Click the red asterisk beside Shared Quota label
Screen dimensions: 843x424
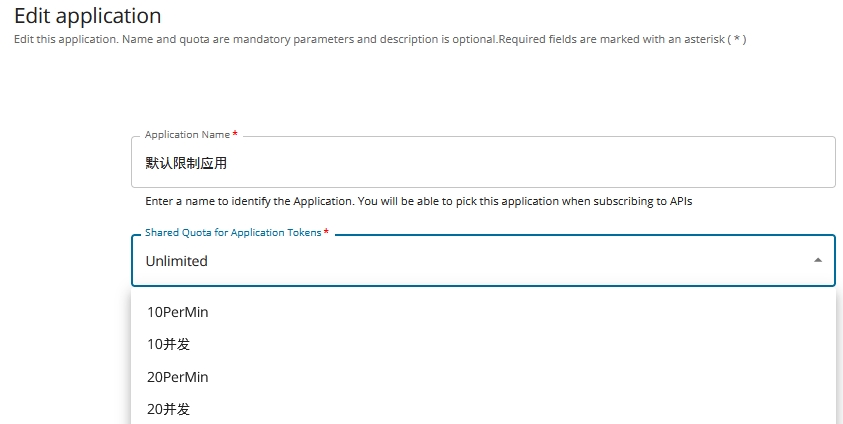coord(326,232)
